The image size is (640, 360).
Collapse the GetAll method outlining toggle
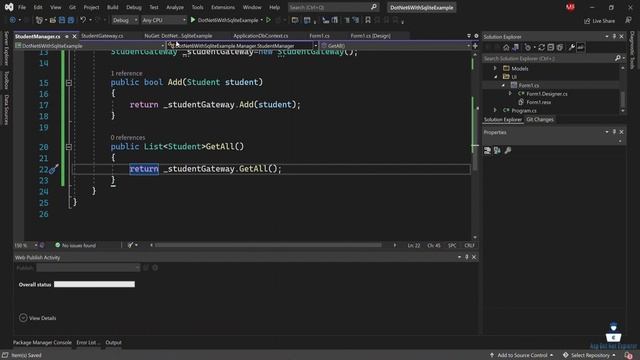tap(69, 147)
